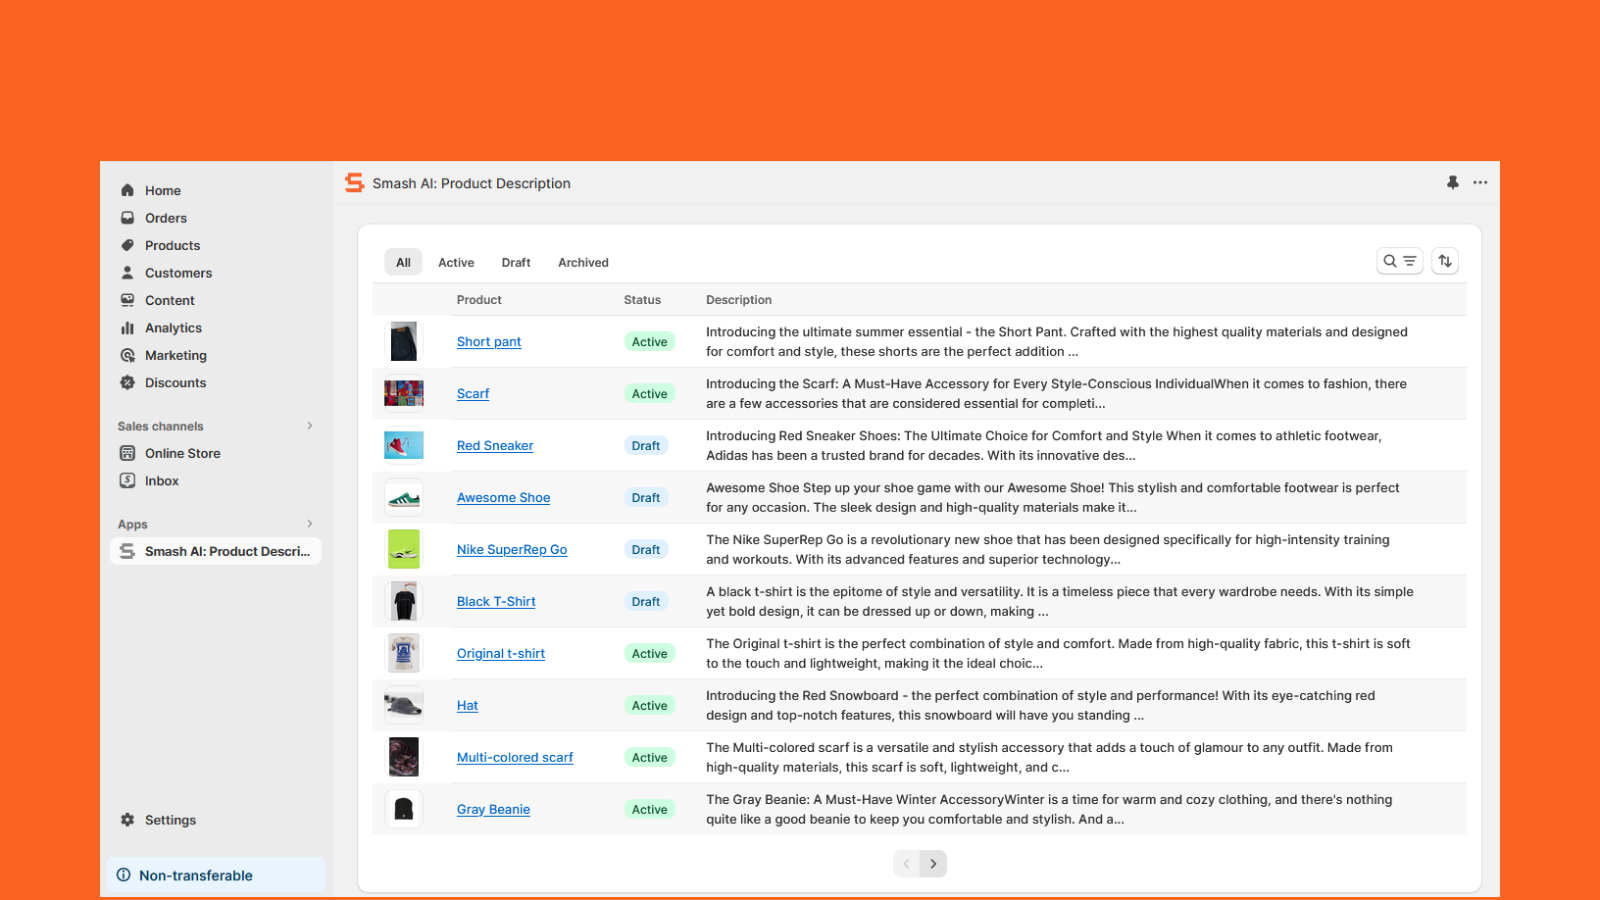Open the Nike SuperRep Go link
This screenshot has height=900, width=1600.
(x=512, y=550)
